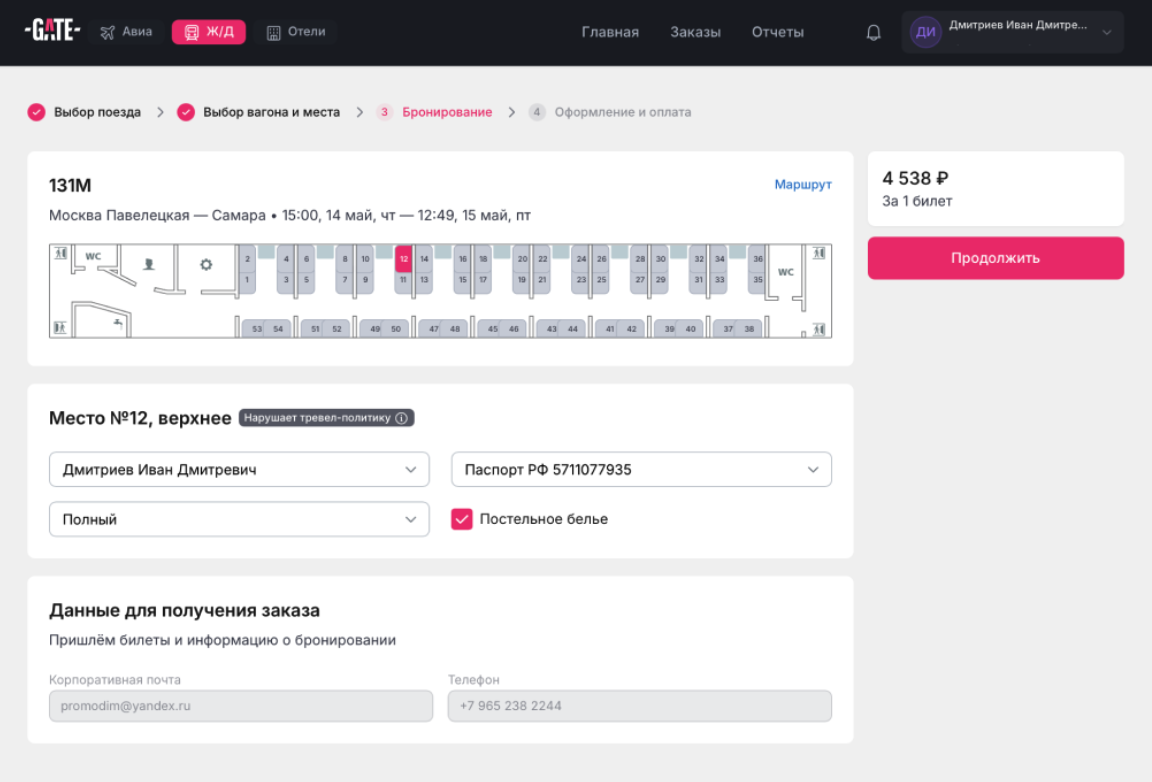Image resolution: width=1152 pixels, height=782 pixels.
Task: Go to the Заказы menu
Action: (x=695, y=32)
